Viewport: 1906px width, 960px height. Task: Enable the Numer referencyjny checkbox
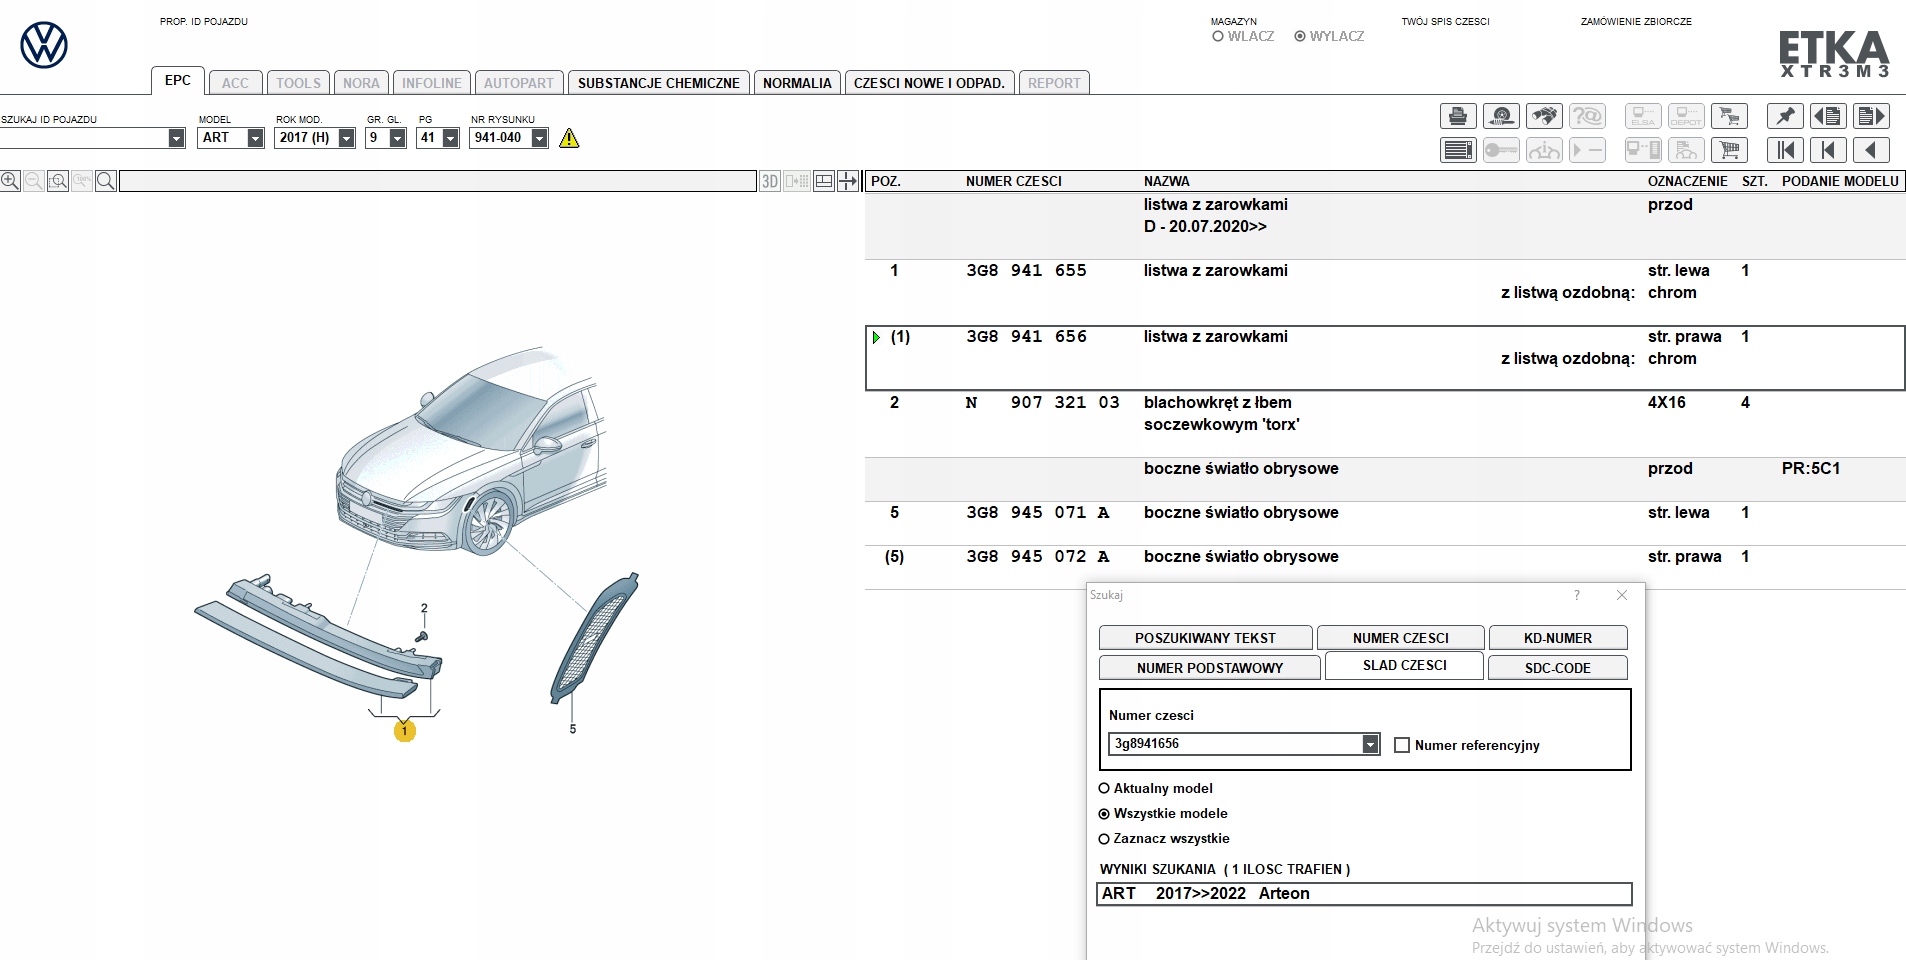[1402, 745]
